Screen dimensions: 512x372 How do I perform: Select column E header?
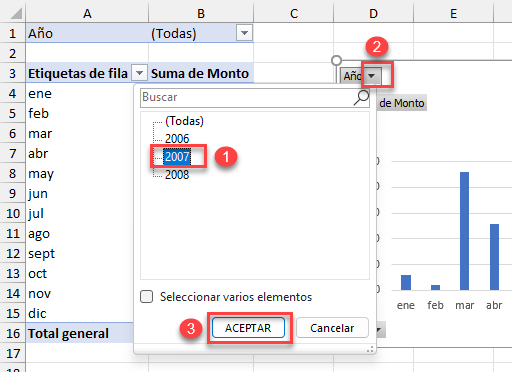pyautogui.click(x=453, y=13)
